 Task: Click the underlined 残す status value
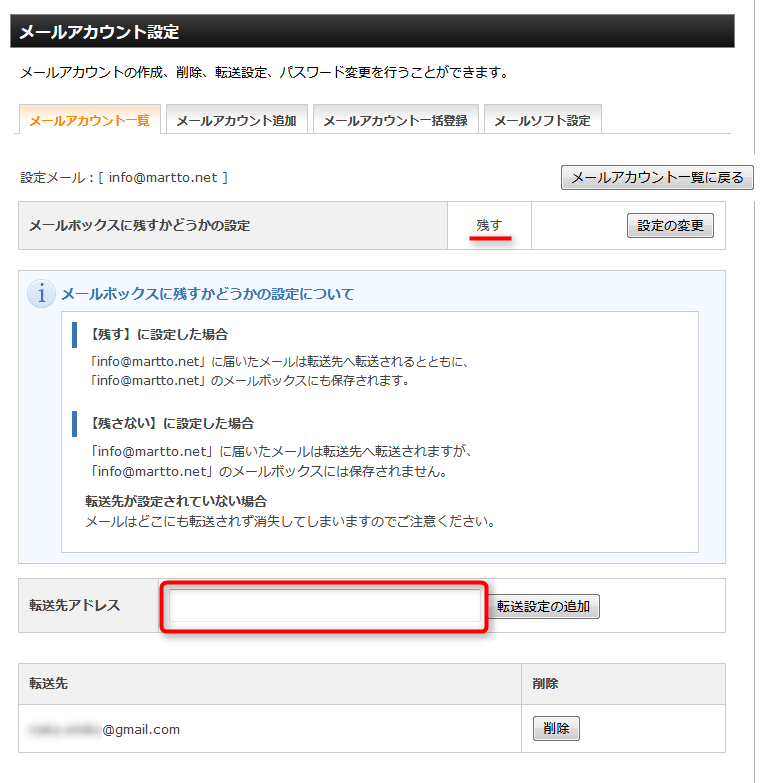pos(489,225)
